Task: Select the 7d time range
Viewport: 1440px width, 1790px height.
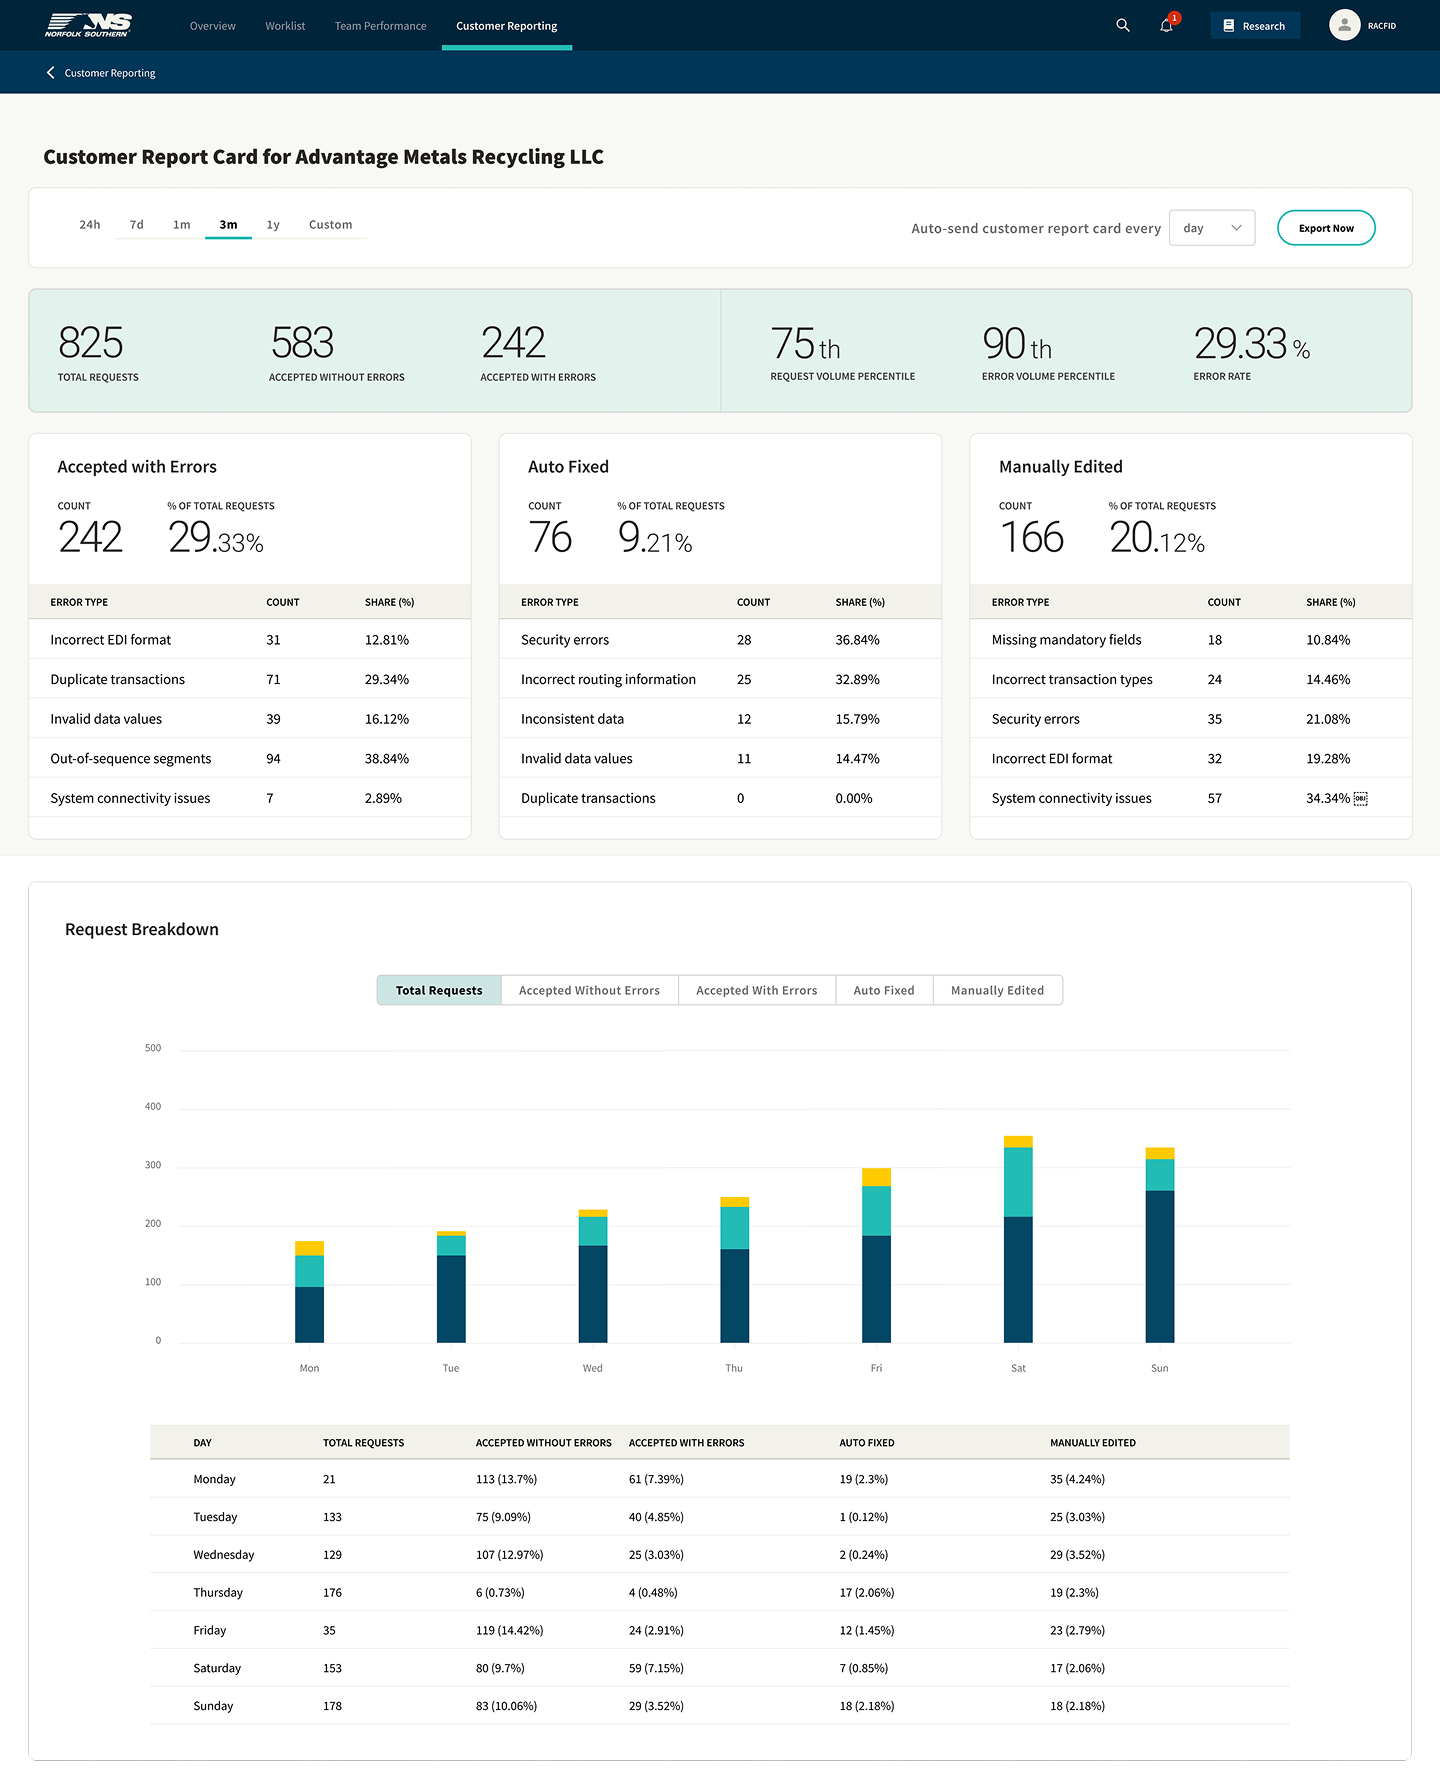Action: pos(137,225)
